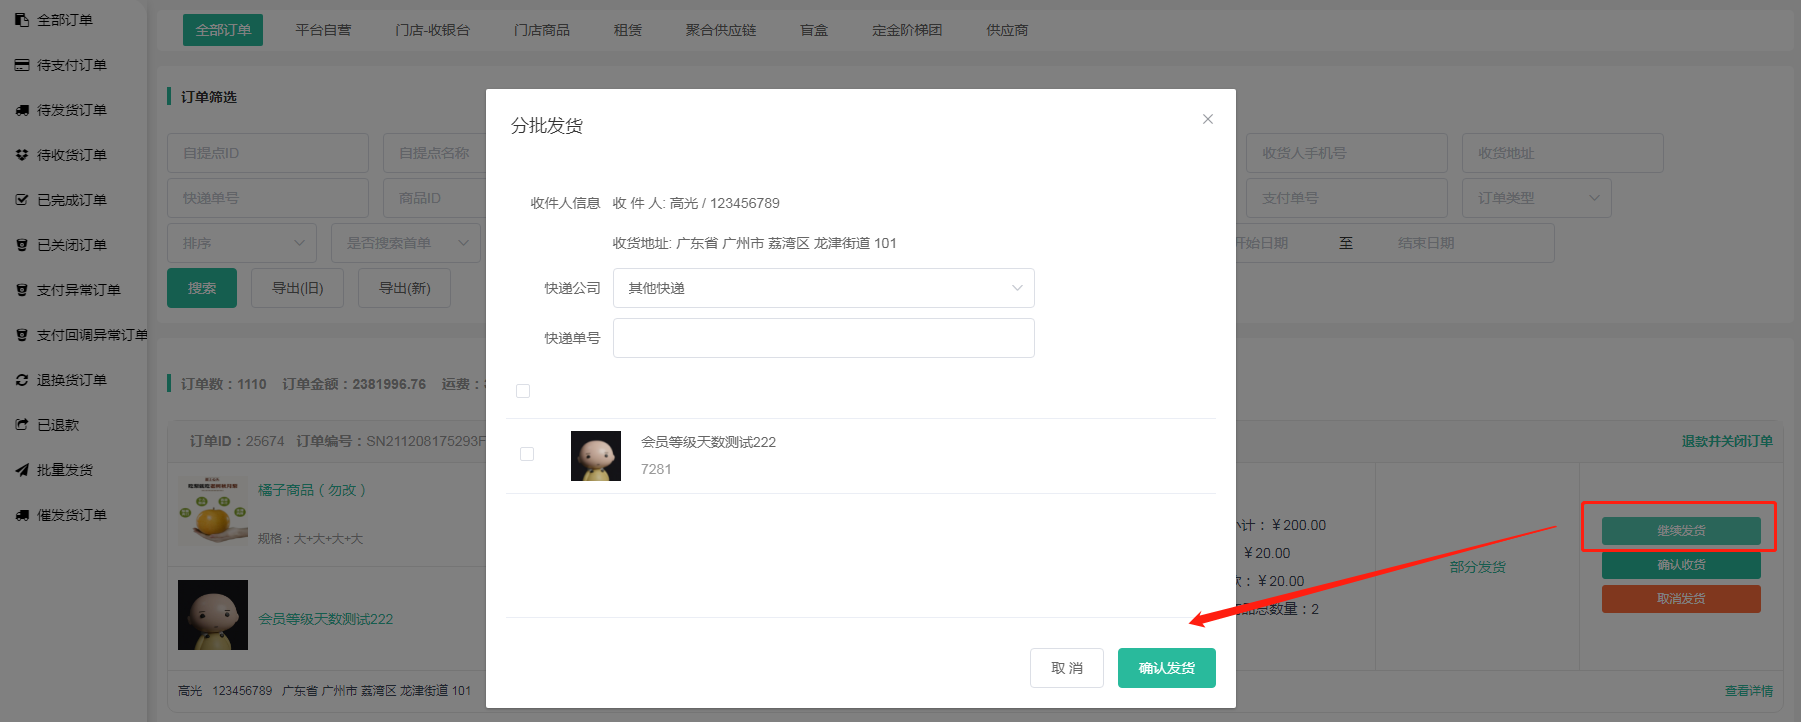The width and height of the screenshot is (1801, 722).
Task: Click the product thumbnail in dialog
Action: tap(596, 456)
